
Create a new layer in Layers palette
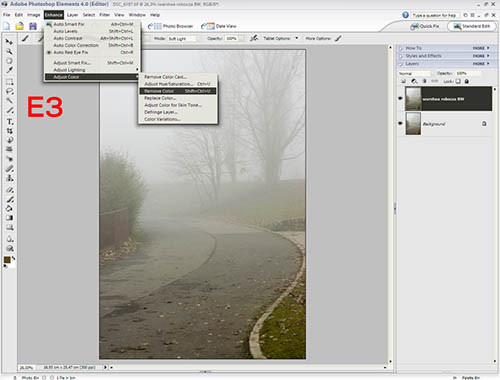tap(404, 81)
